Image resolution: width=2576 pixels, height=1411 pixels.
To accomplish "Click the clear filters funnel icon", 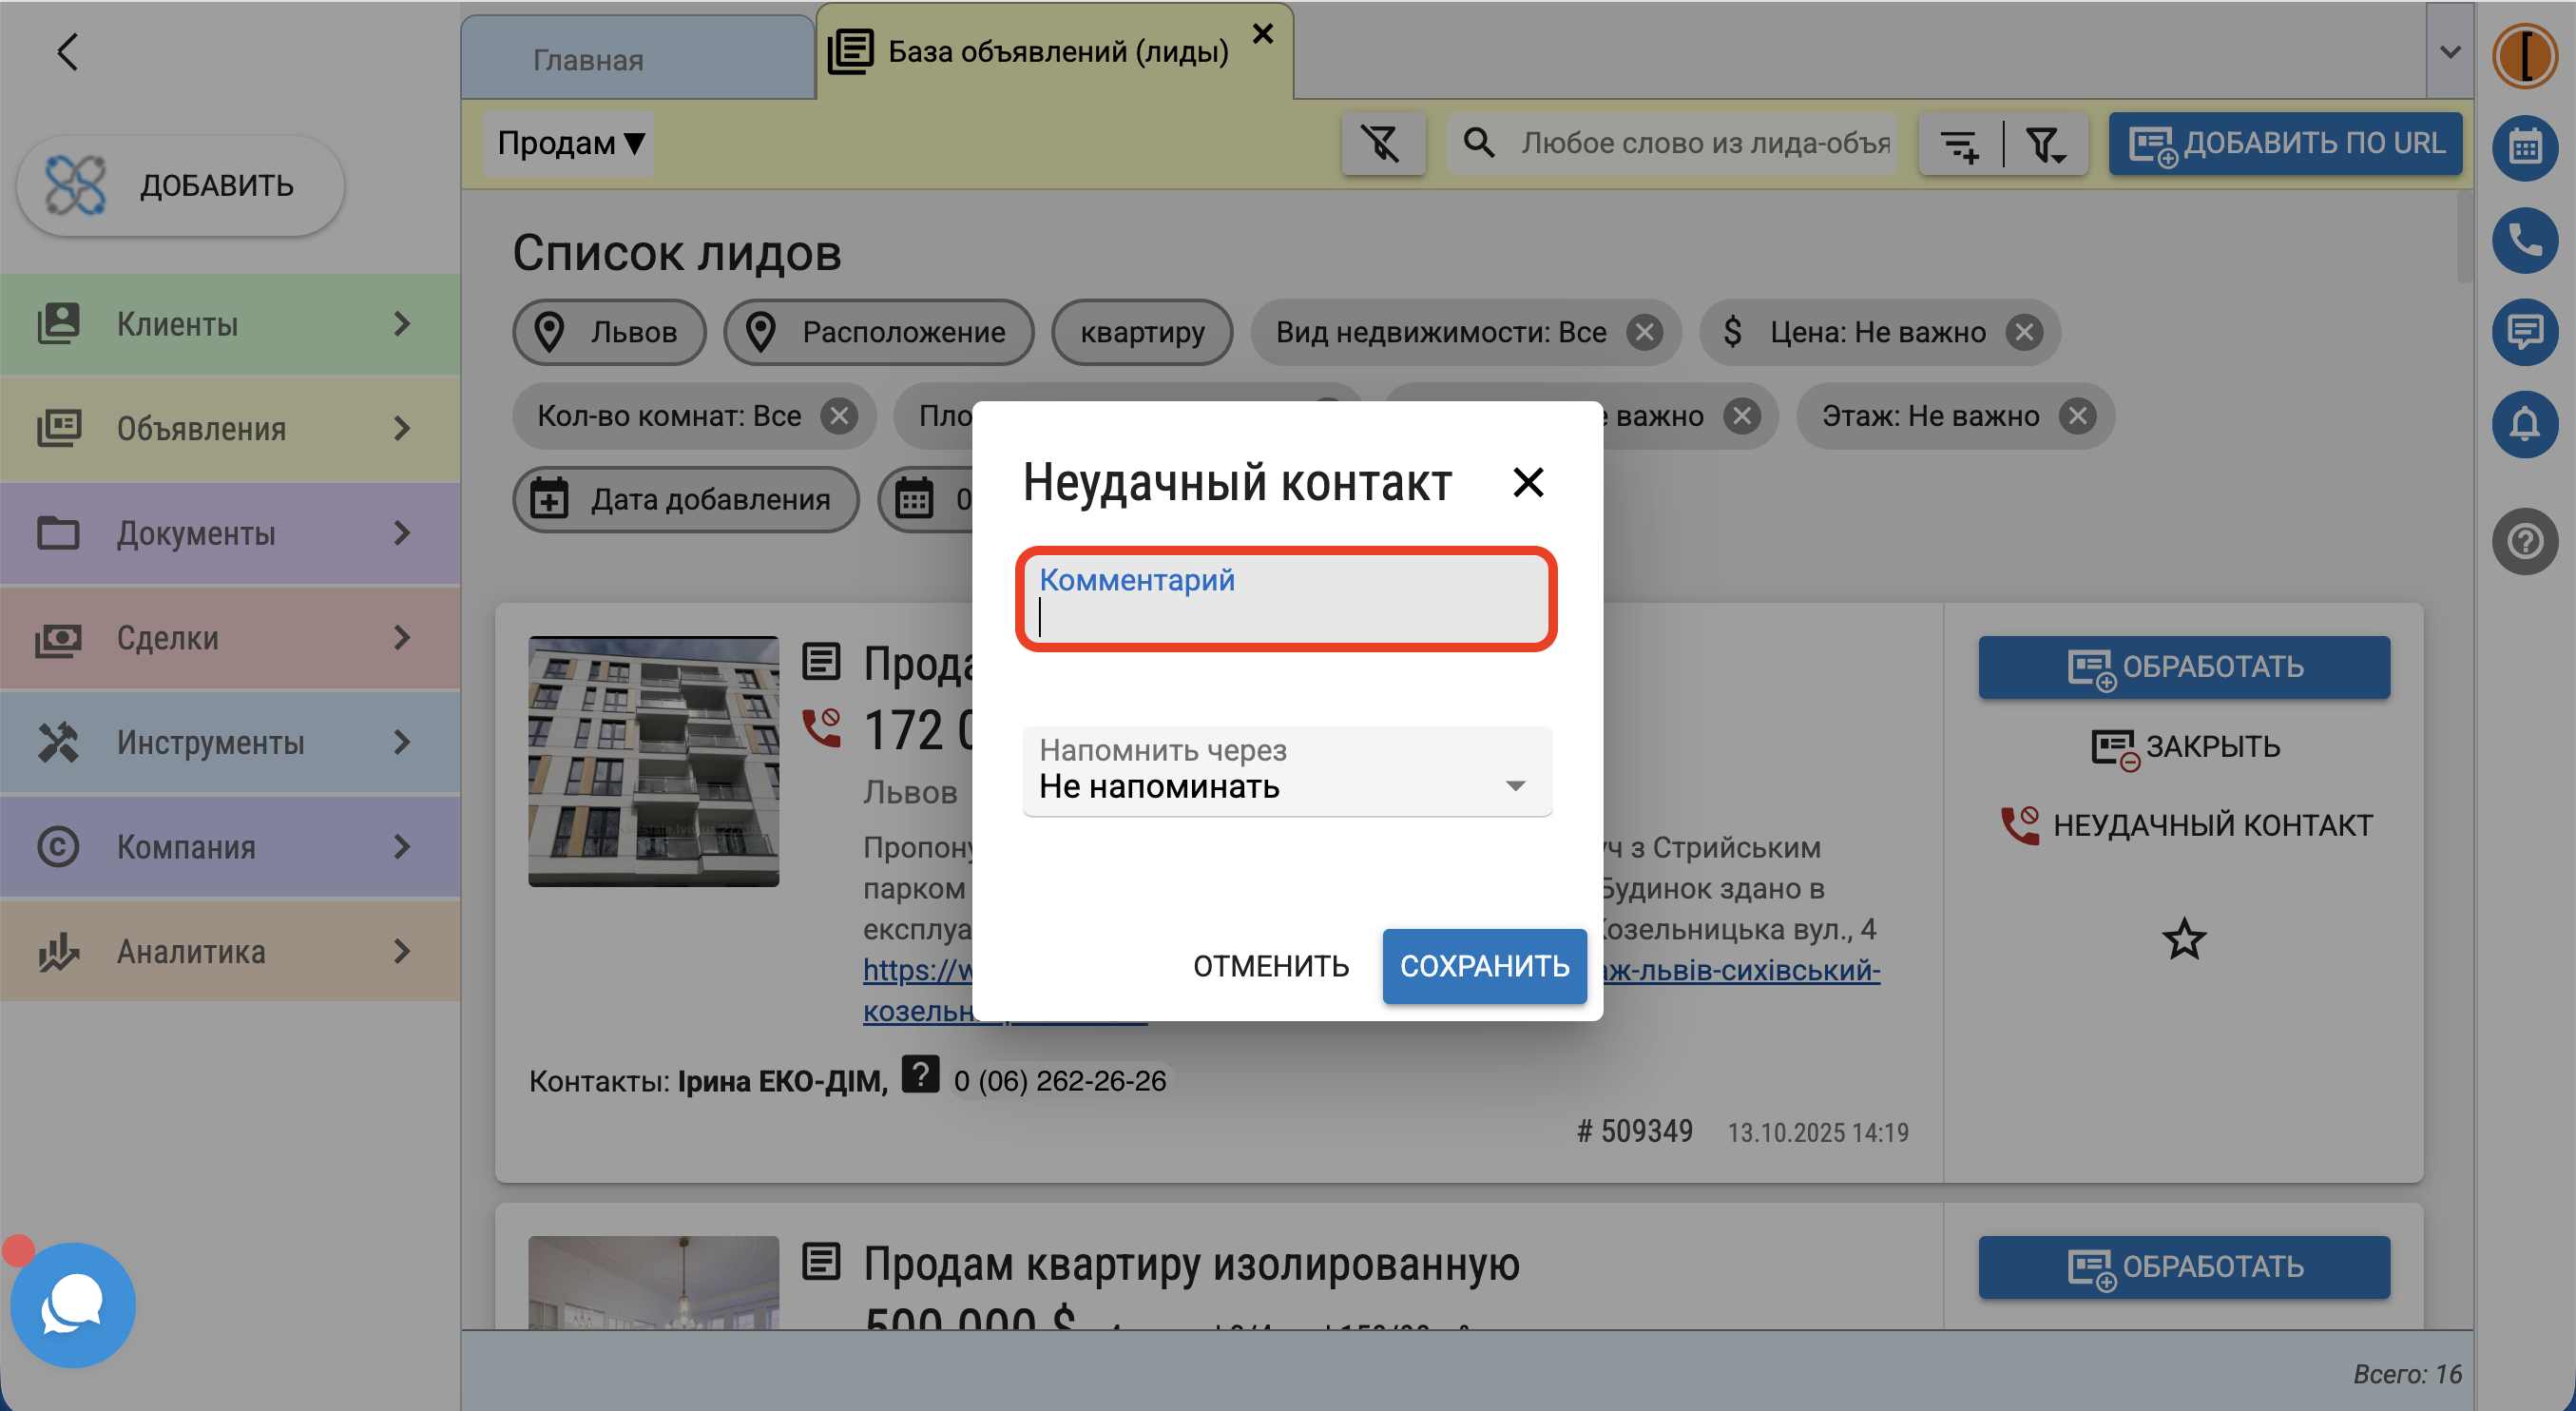I will (x=1383, y=144).
